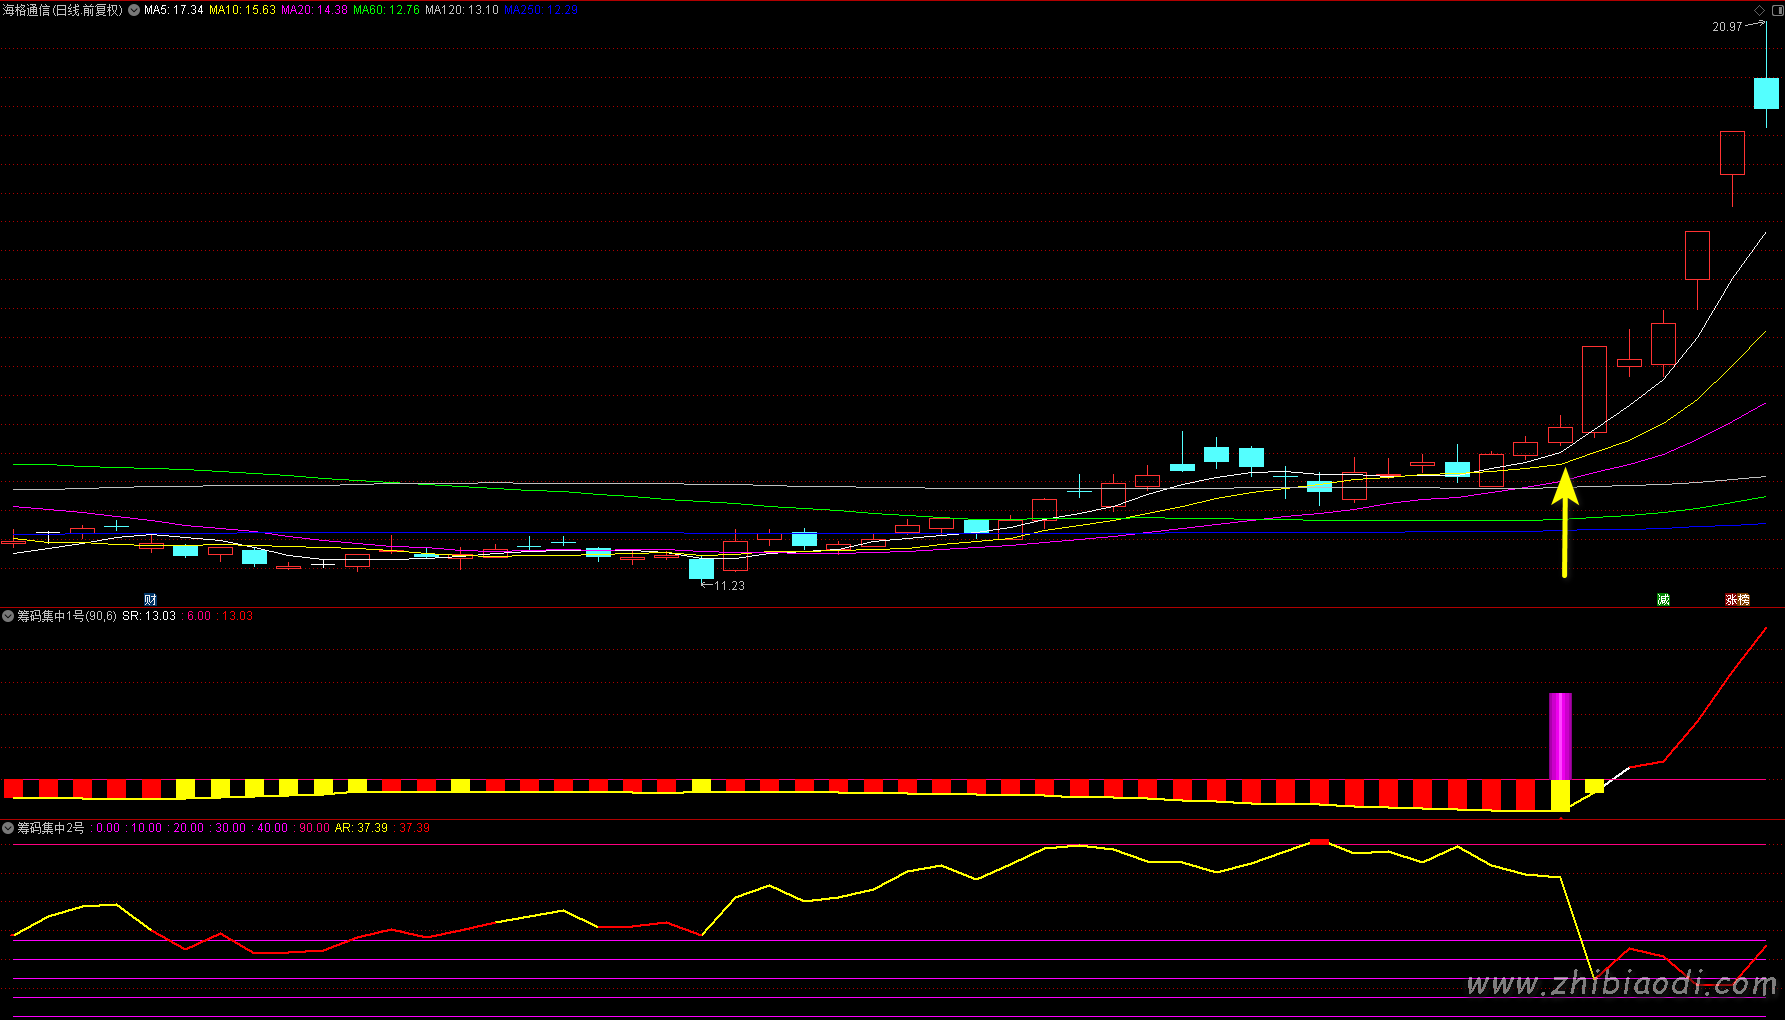The width and height of the screenshot is (1785, 1020).
Task: Click the MA60 green legend label
Action: coord(386,10)
